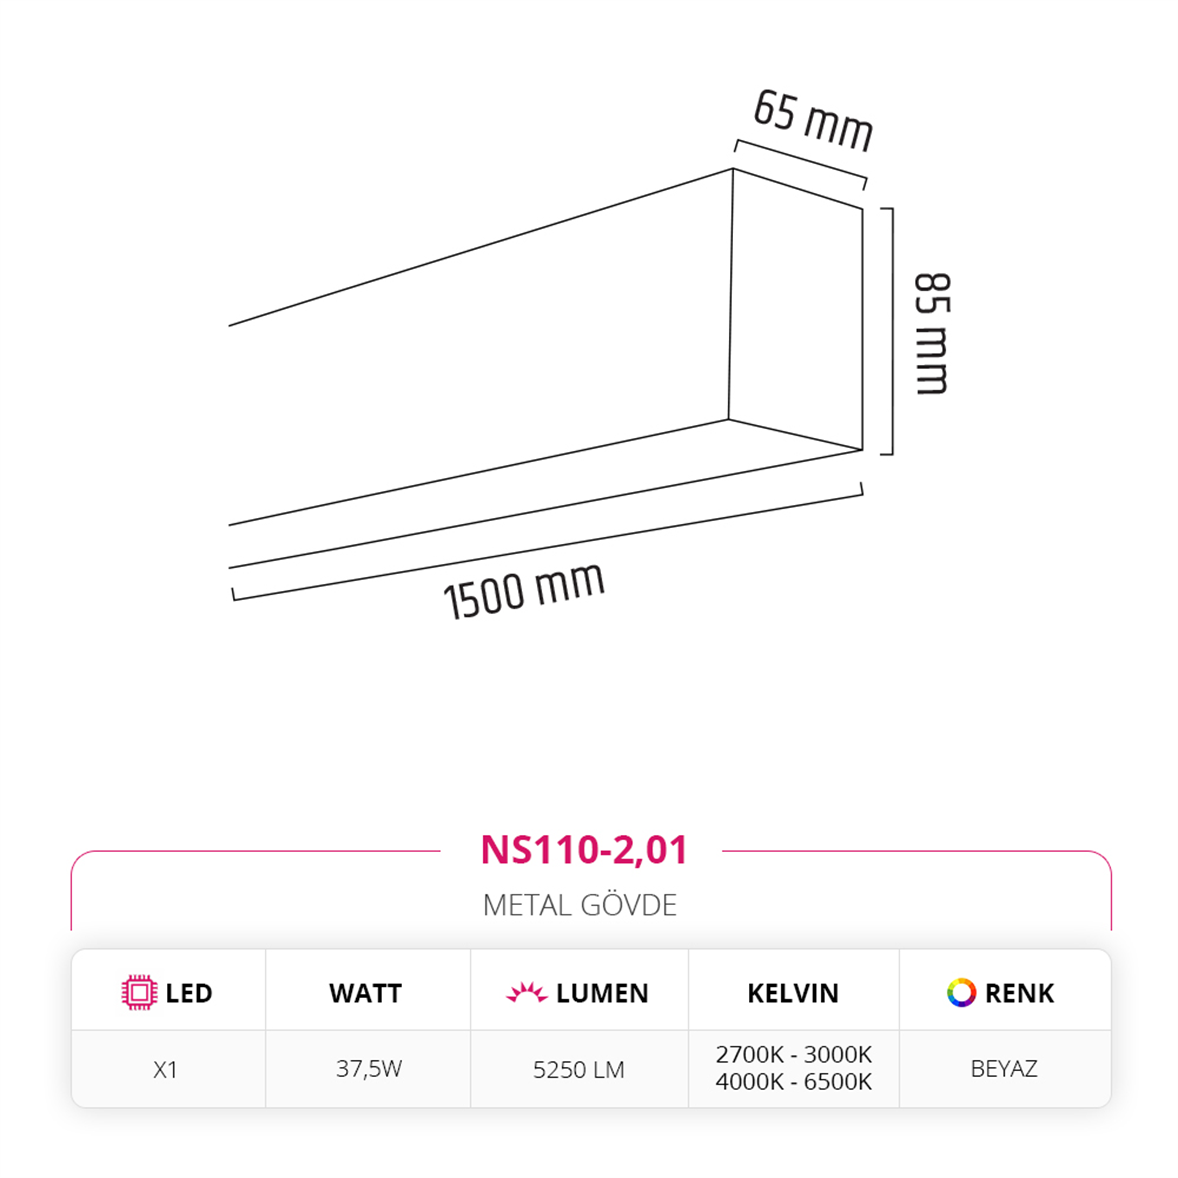Select the BEYAZ color value

tap(1004, 1069)
